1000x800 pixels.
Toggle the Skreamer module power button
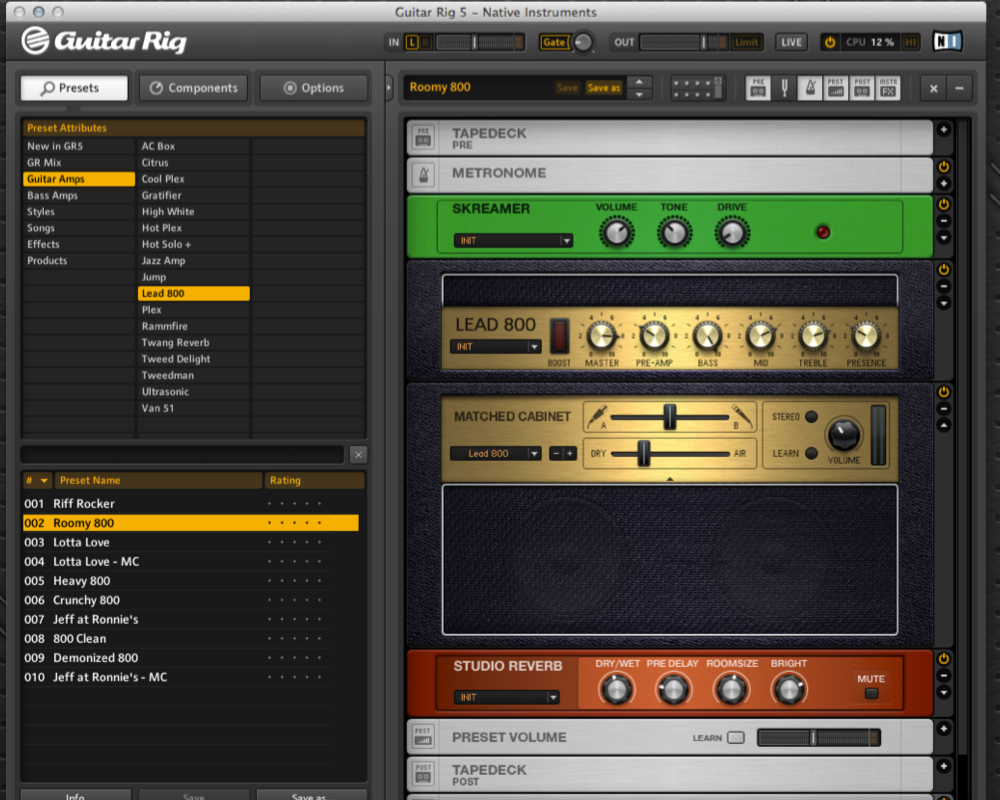944,204
